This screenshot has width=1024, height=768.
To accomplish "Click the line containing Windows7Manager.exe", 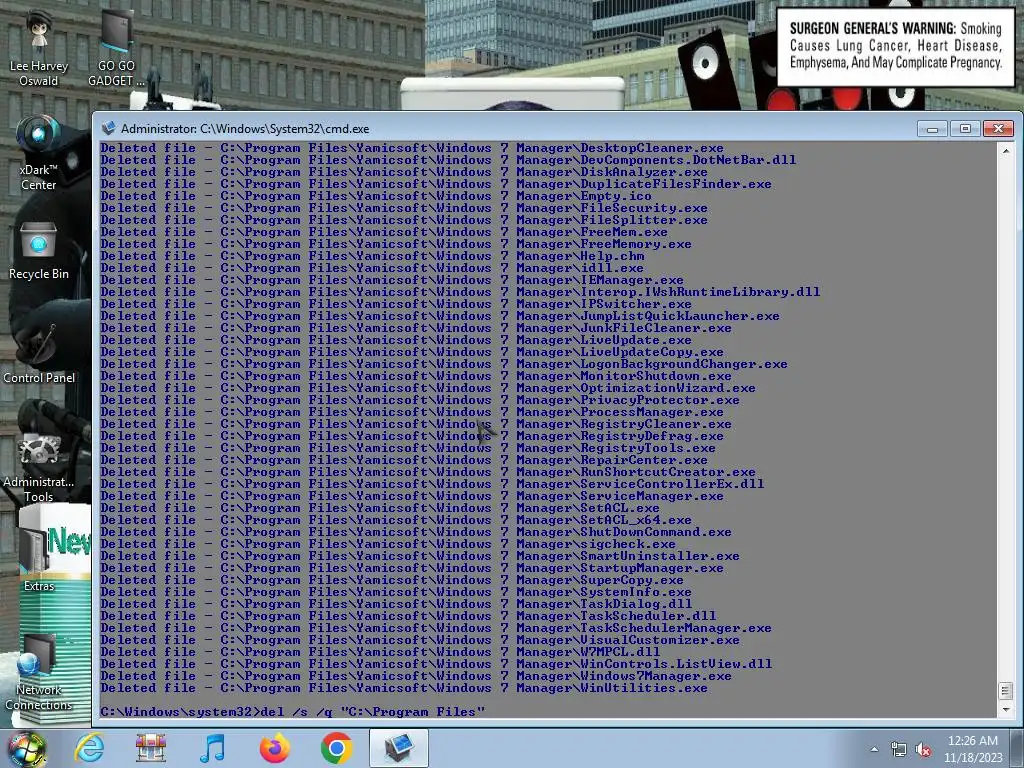I will click(416, 676).
